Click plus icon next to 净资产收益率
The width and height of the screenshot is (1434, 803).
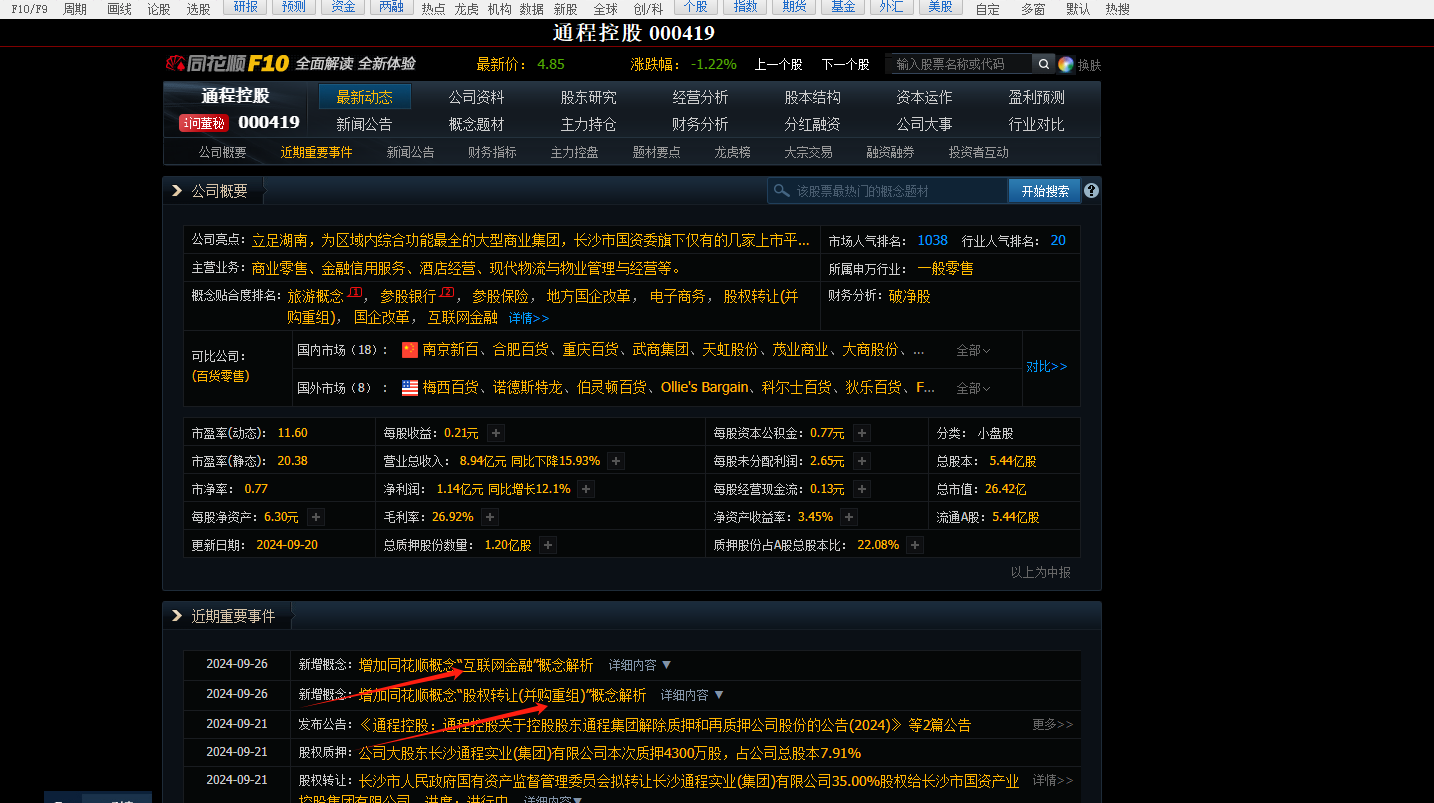849,517
